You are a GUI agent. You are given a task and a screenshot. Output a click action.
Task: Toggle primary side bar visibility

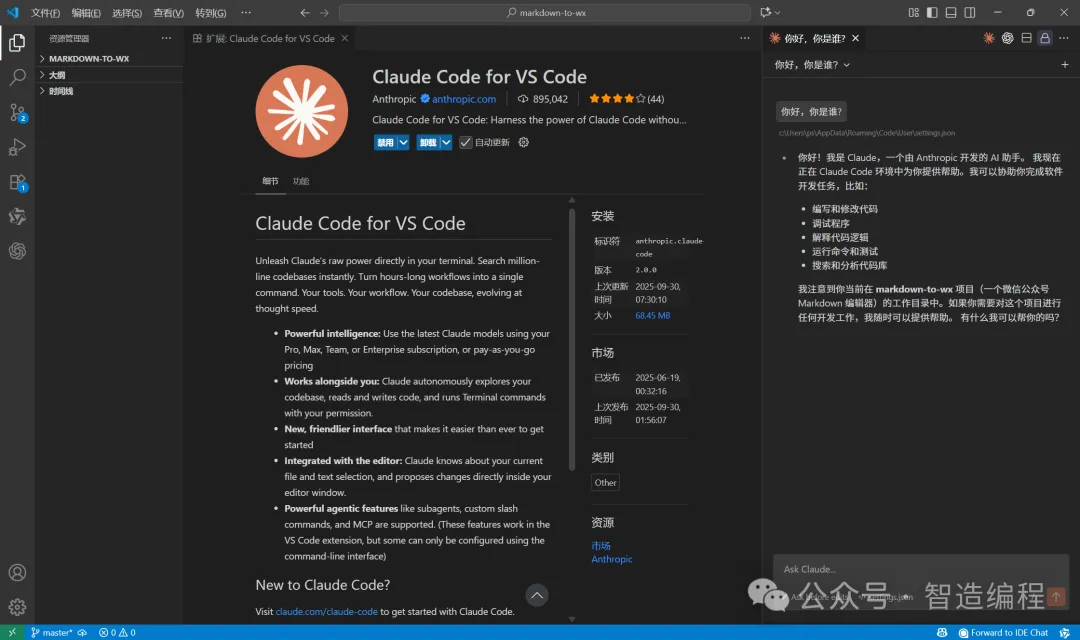tap(932, 12)
